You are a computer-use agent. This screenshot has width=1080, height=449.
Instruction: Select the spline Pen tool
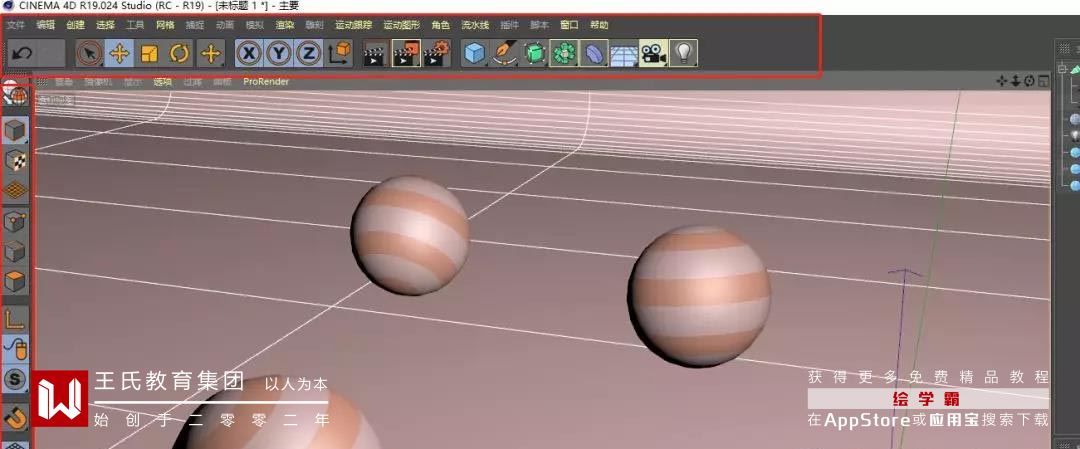(505, 53)
